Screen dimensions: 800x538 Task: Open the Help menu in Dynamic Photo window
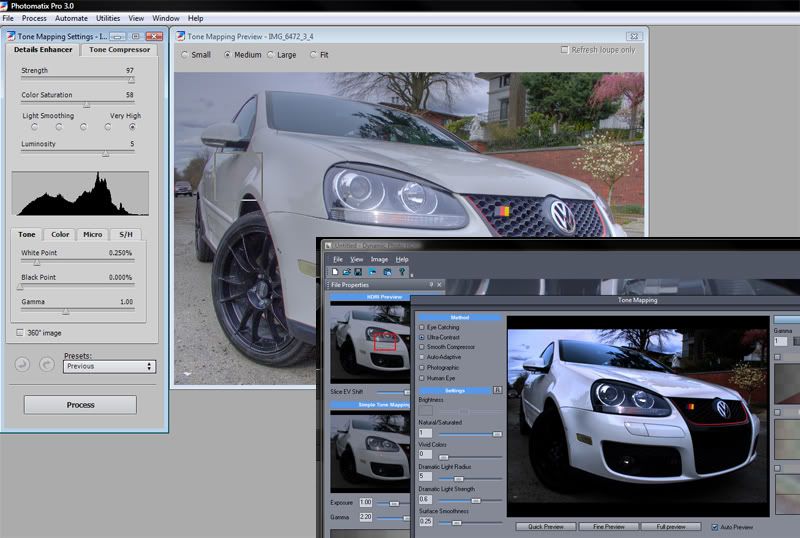402,259
